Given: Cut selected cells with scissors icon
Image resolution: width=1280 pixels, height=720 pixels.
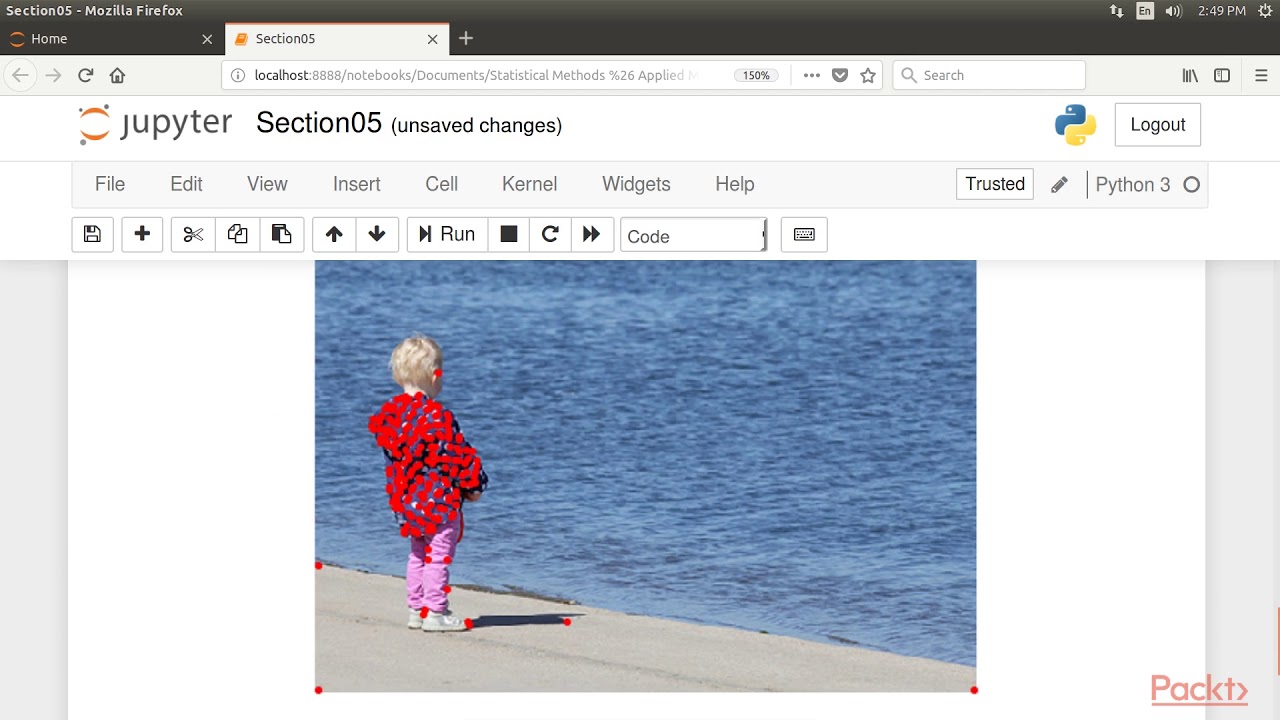Looking at the screenshot, I should click(x=193, y=234).
